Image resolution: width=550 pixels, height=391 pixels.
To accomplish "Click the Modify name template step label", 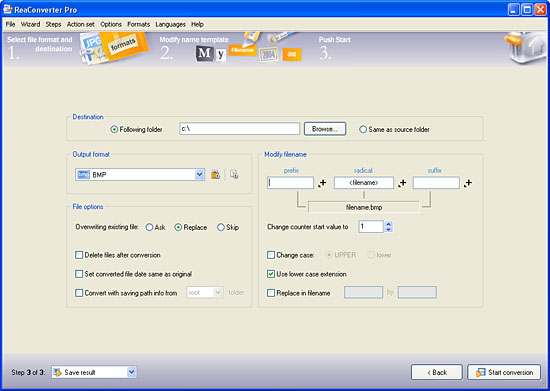I will (194, 40).
